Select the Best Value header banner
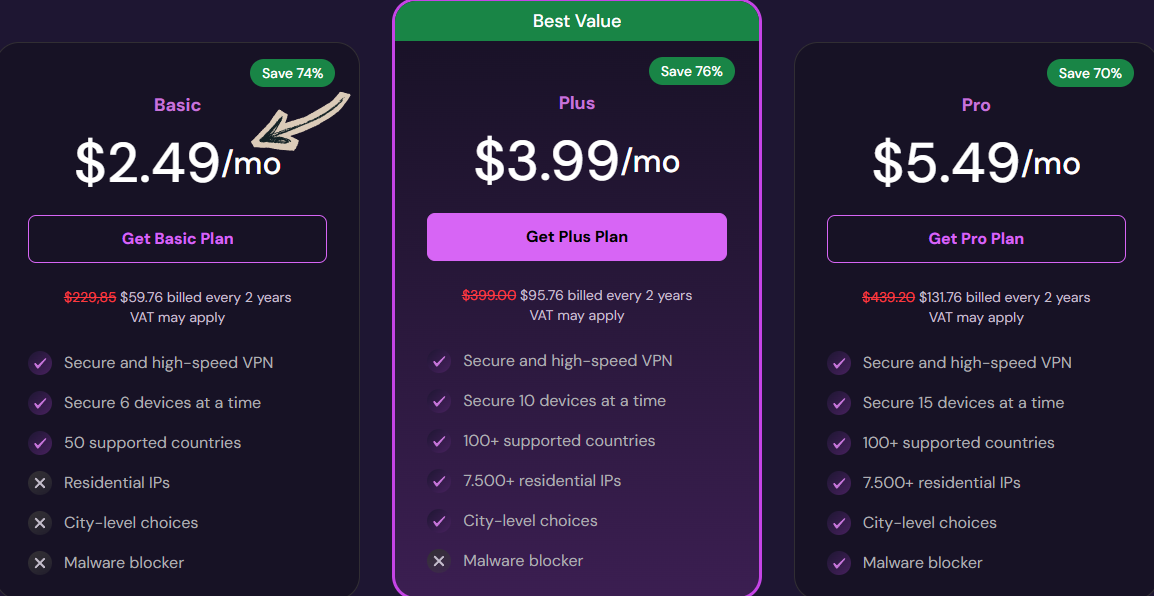Image resolution: width=1154 pixels, height=596 pixels. click(577, 21)
